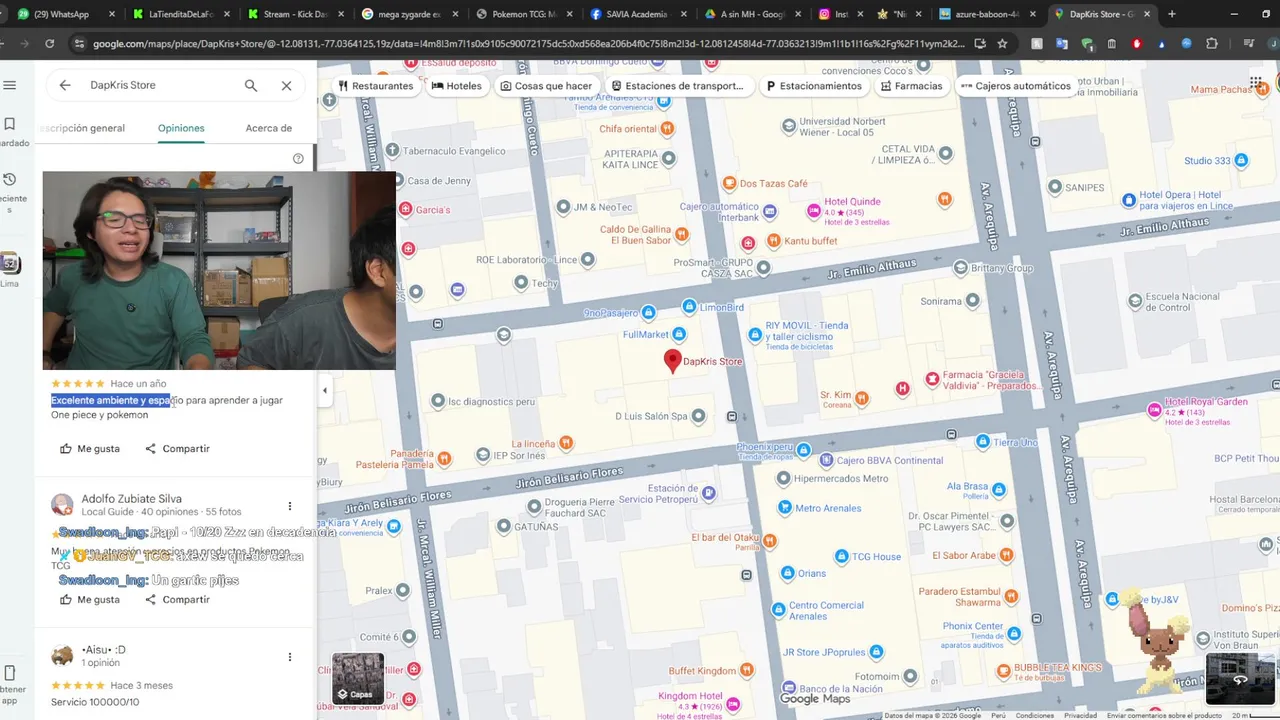This screenshot has width=1280, height=720.
Task: Select the La linceña restaurant marker
Action: tap(566, 443)
